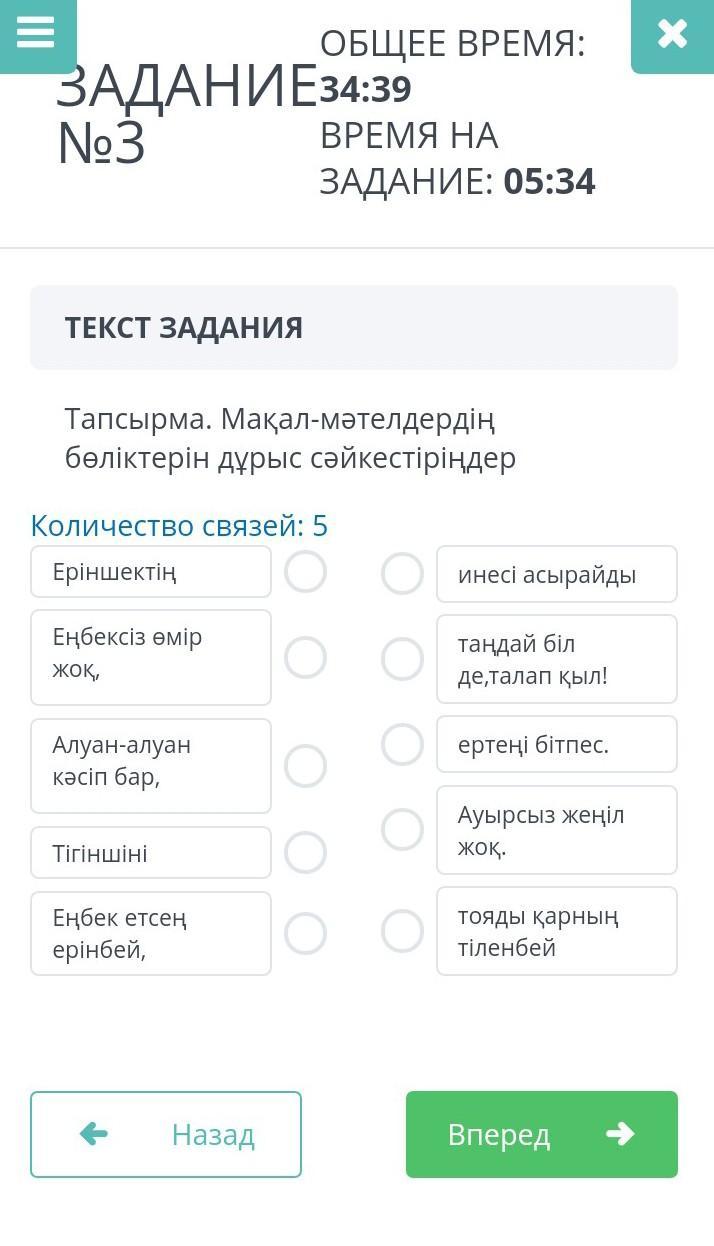Click the Еріншектің answer box
The image size is (714, 1246).
pyautogui.click(x=151, y=572)
